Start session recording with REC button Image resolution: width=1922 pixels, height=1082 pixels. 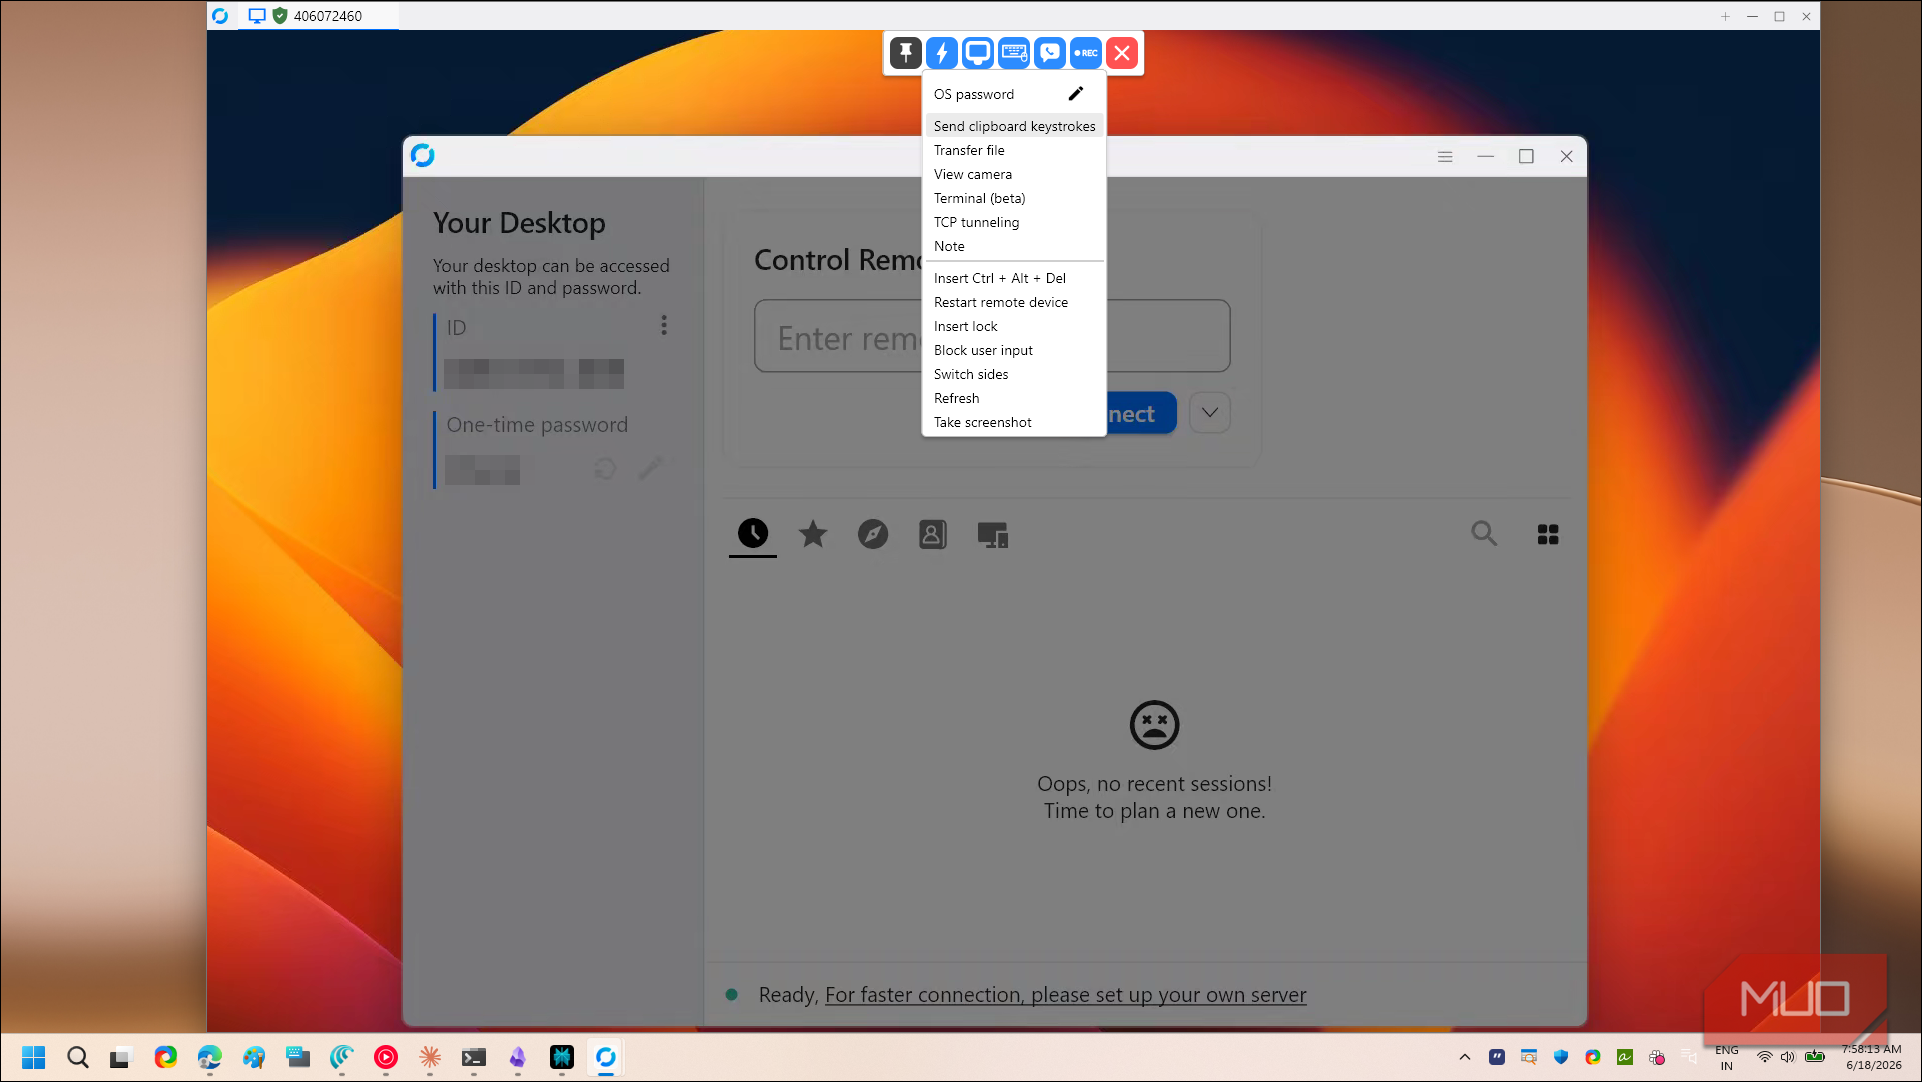[x=1086, y=53]
